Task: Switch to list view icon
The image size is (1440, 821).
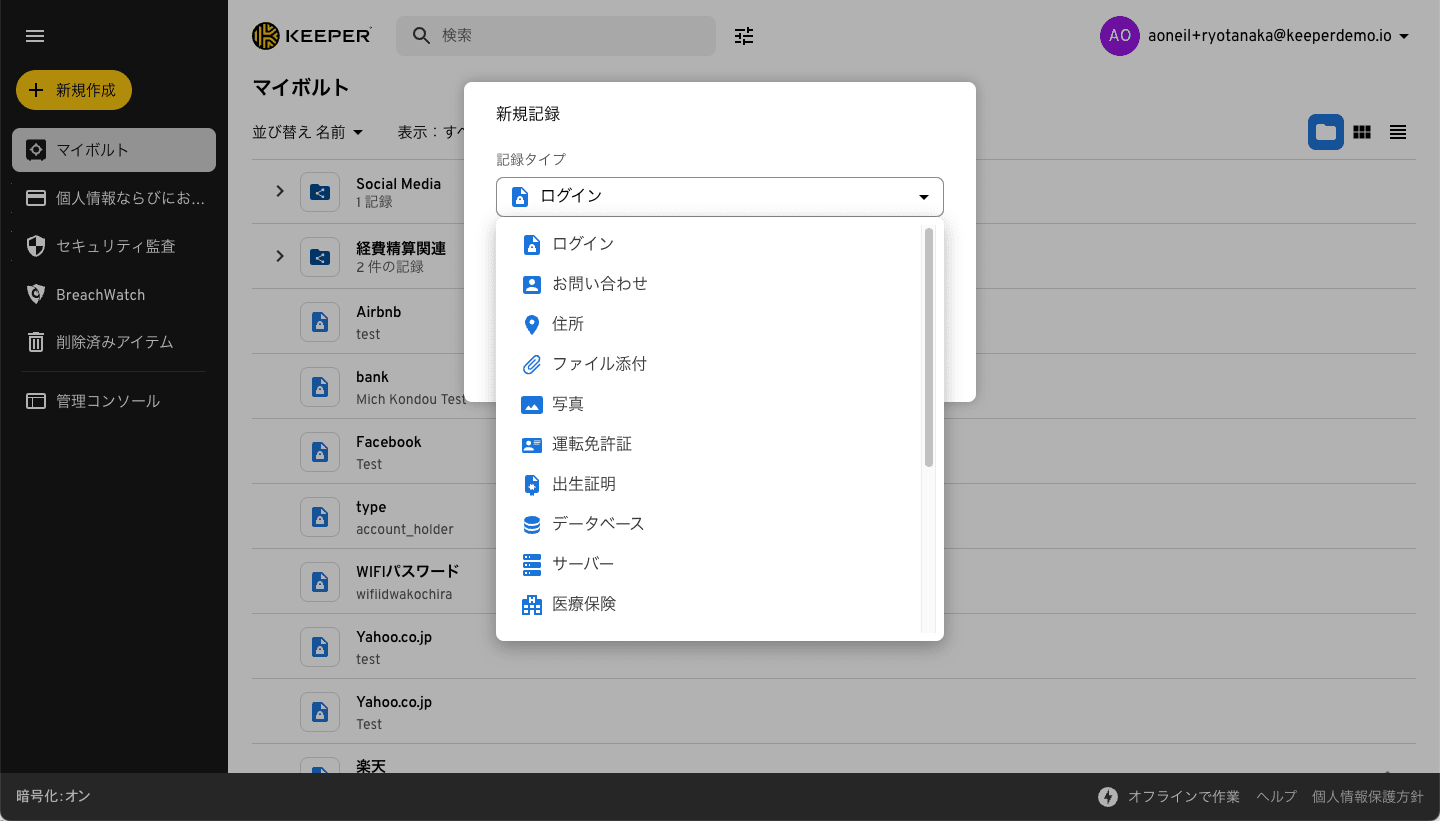Action: [x=1398, y=132]
